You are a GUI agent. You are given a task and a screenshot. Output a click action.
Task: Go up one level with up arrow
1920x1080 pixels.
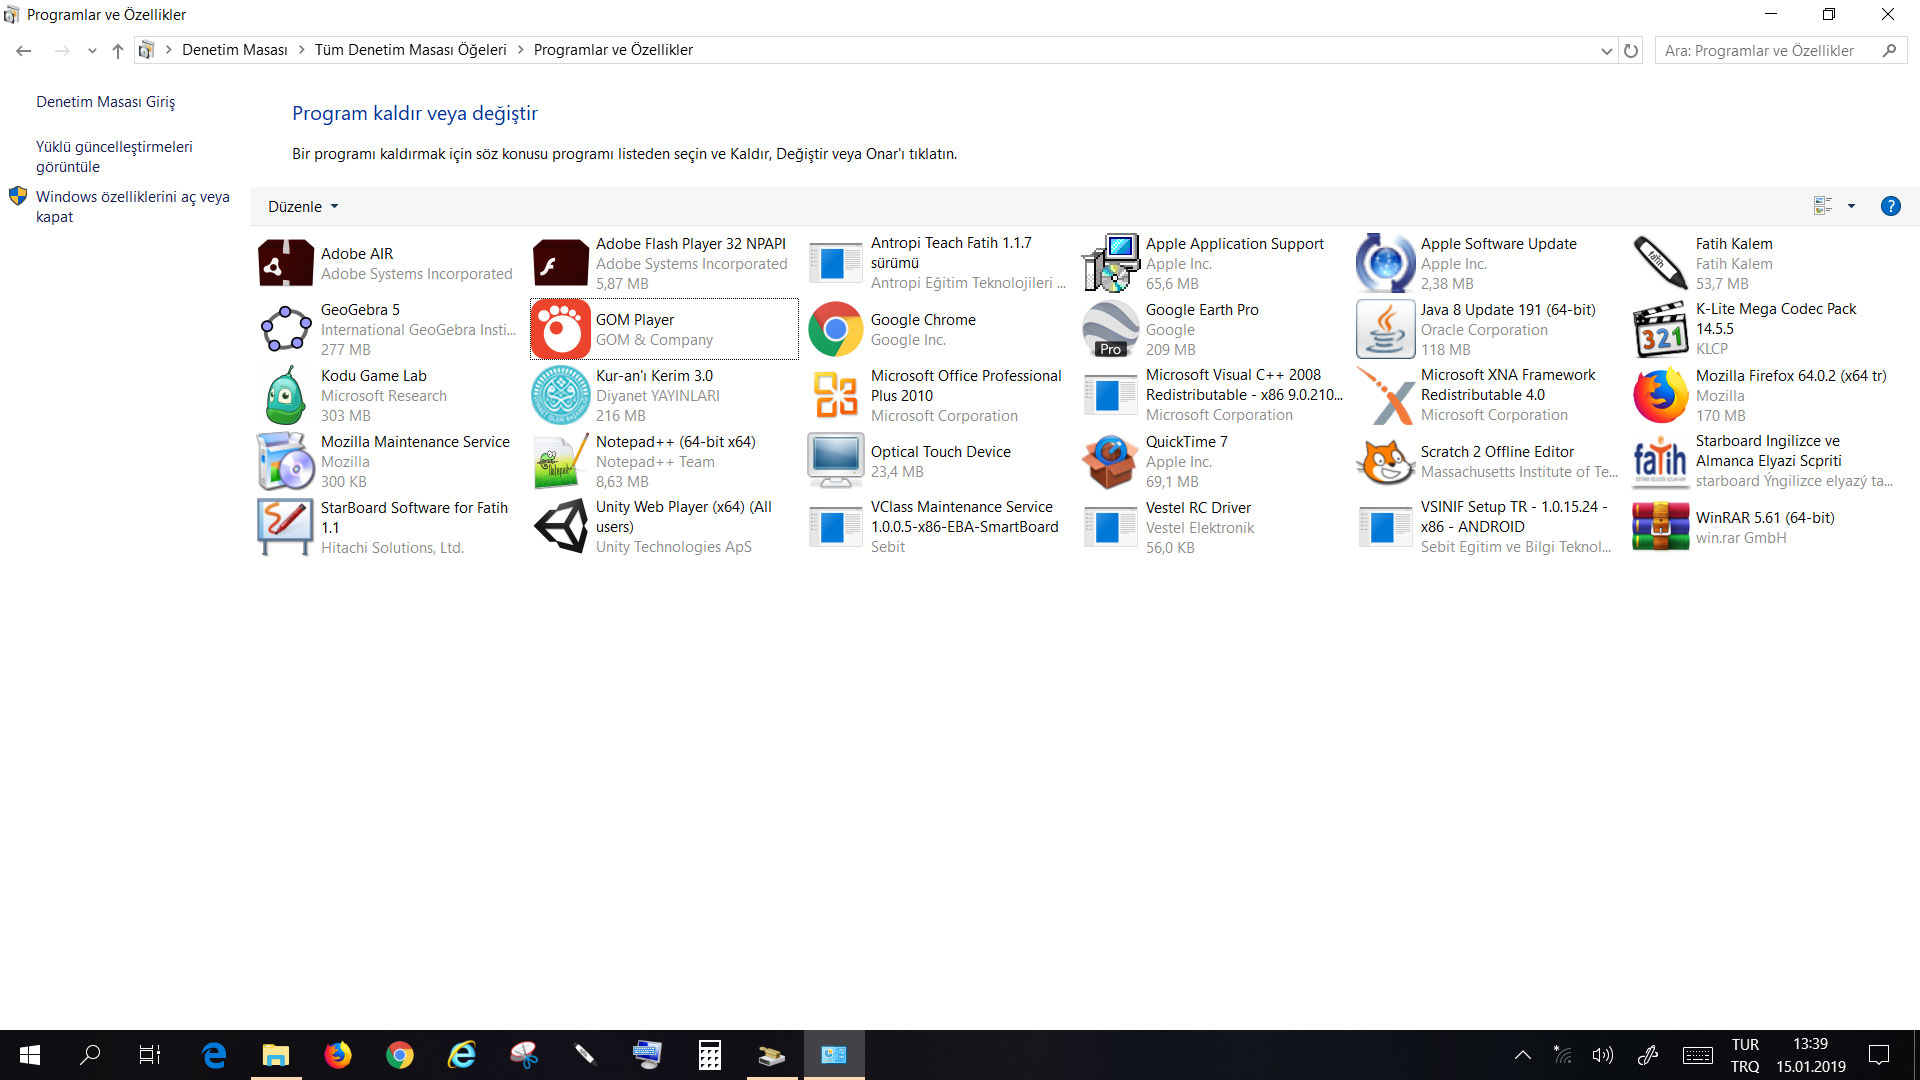(118, 51)
